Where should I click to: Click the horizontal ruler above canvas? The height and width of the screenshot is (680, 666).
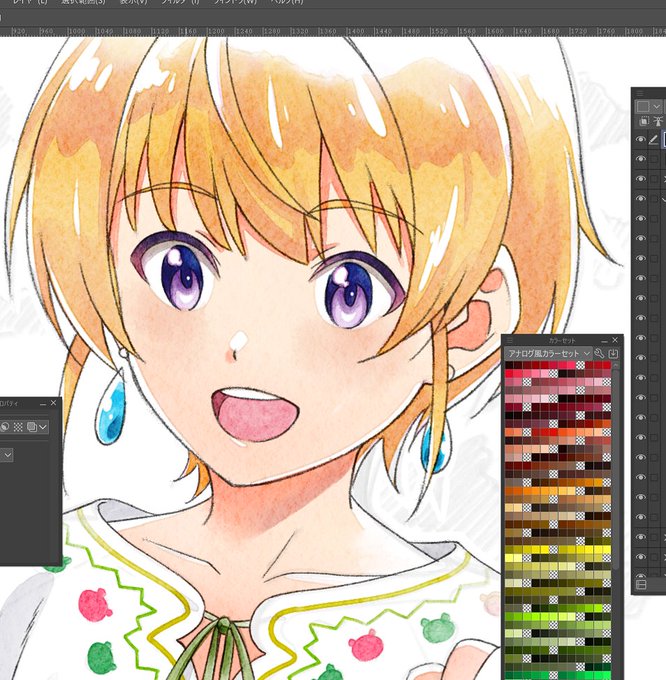pos(333,31)
